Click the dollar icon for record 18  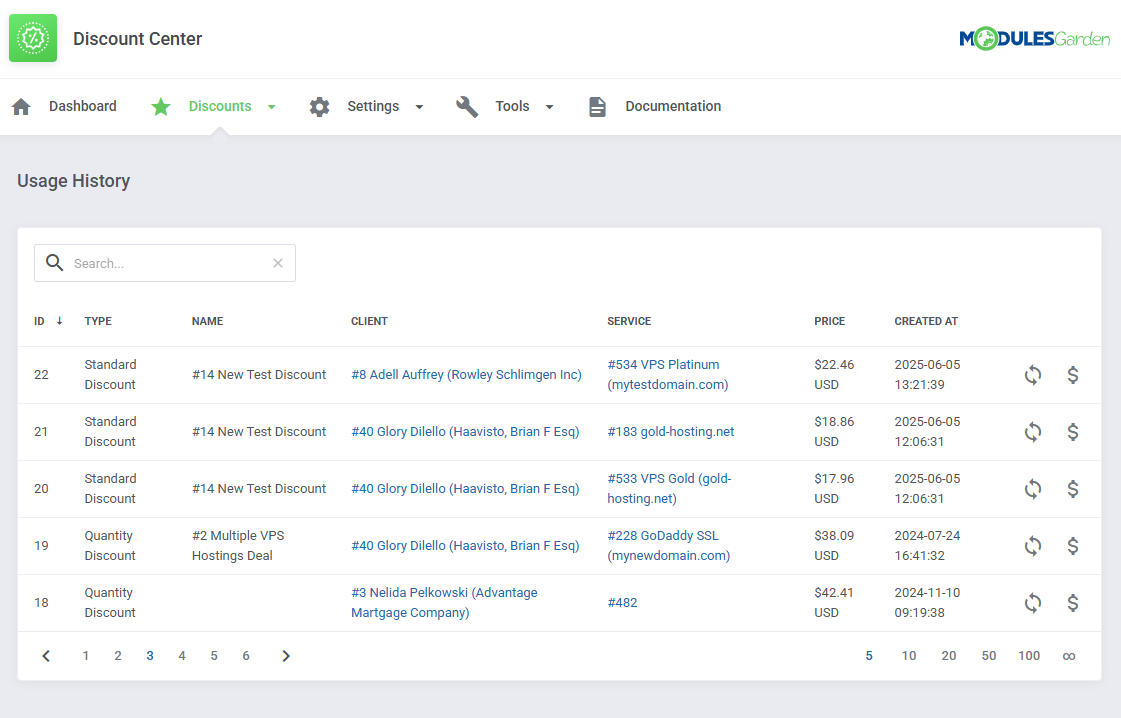pyautogui.click(x=1072, y=603)
